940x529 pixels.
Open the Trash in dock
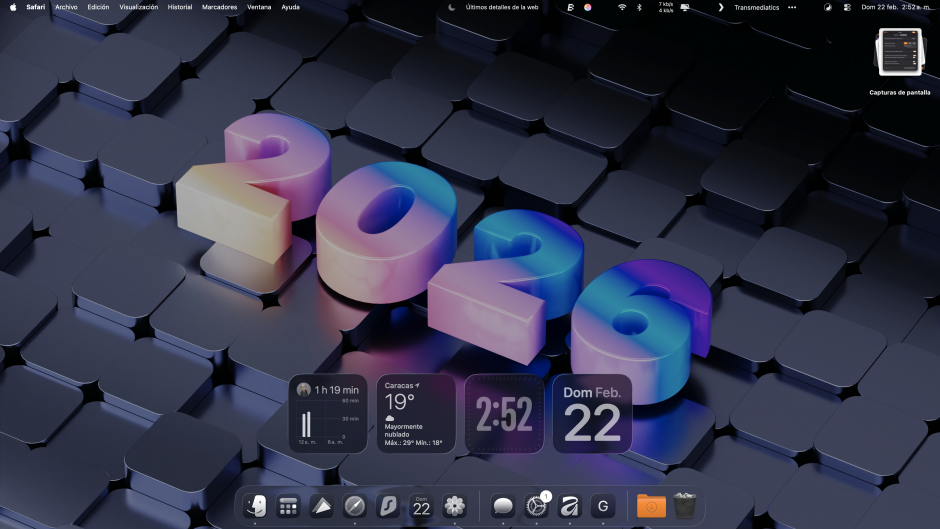tap(685, 505)
